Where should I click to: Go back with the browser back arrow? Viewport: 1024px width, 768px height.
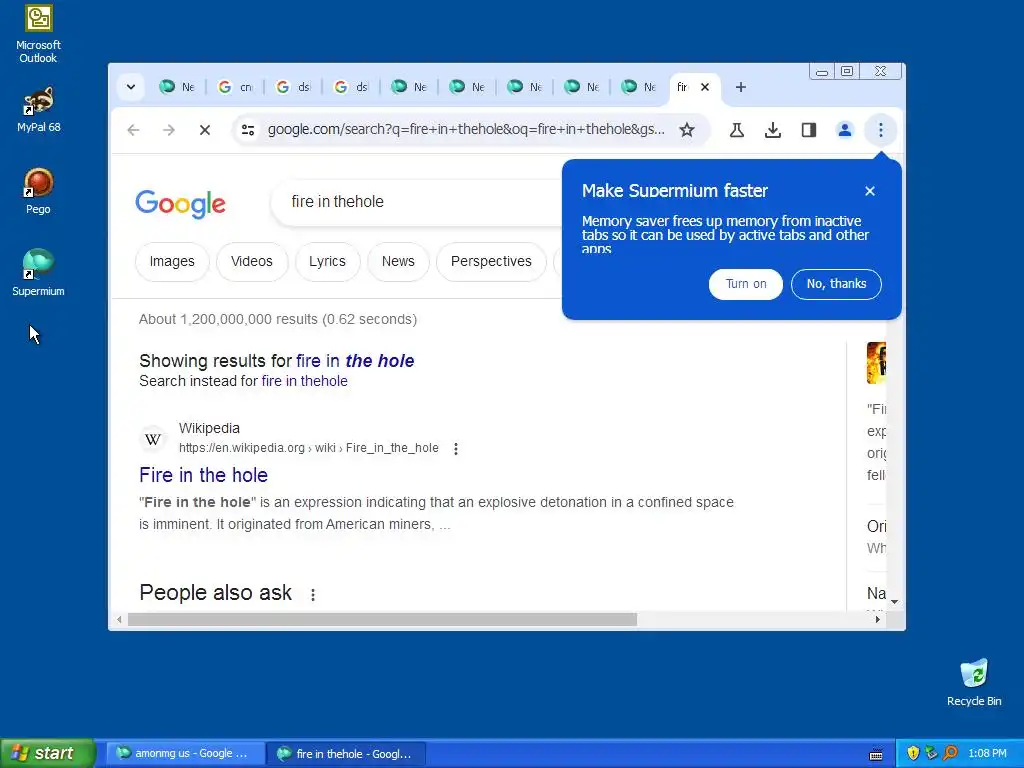pyautogui.click(x=133, y=130)
